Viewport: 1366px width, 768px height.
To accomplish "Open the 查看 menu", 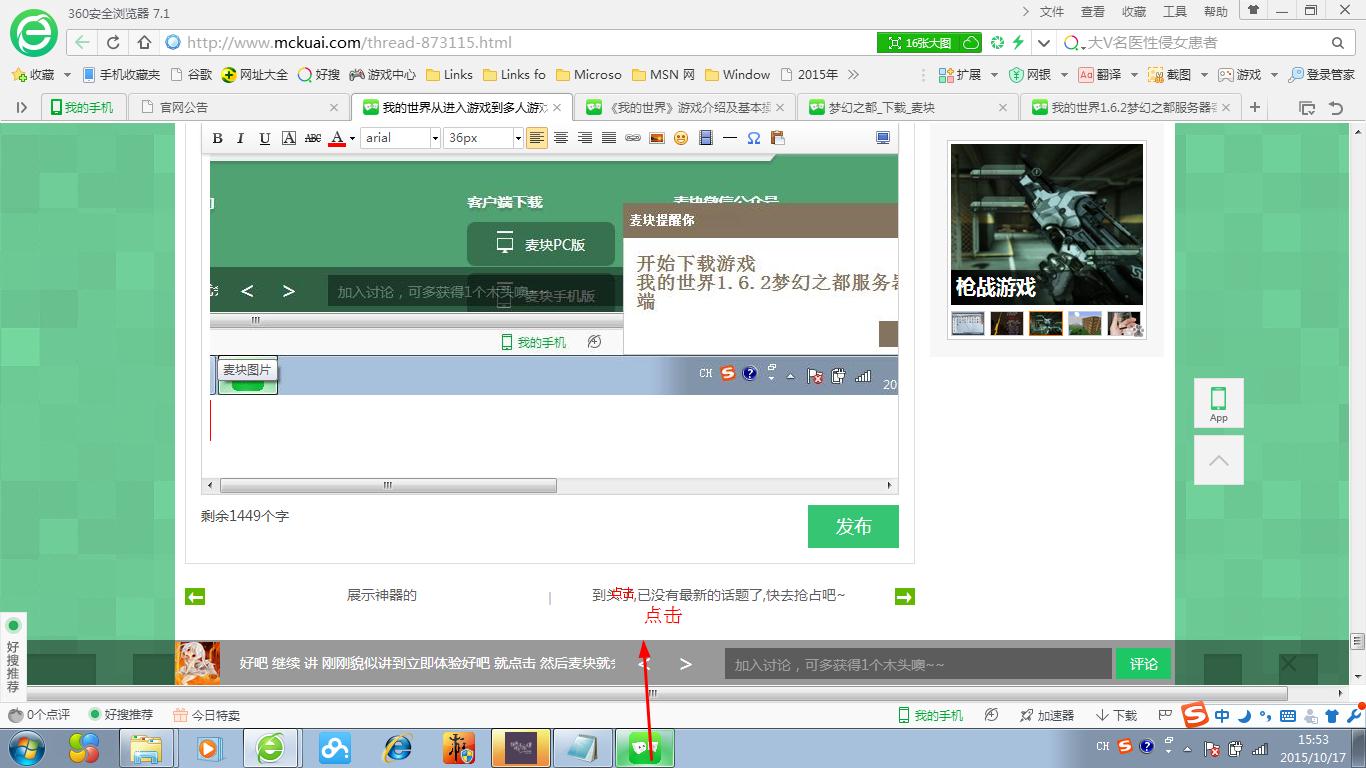I will coord(1093,12).
